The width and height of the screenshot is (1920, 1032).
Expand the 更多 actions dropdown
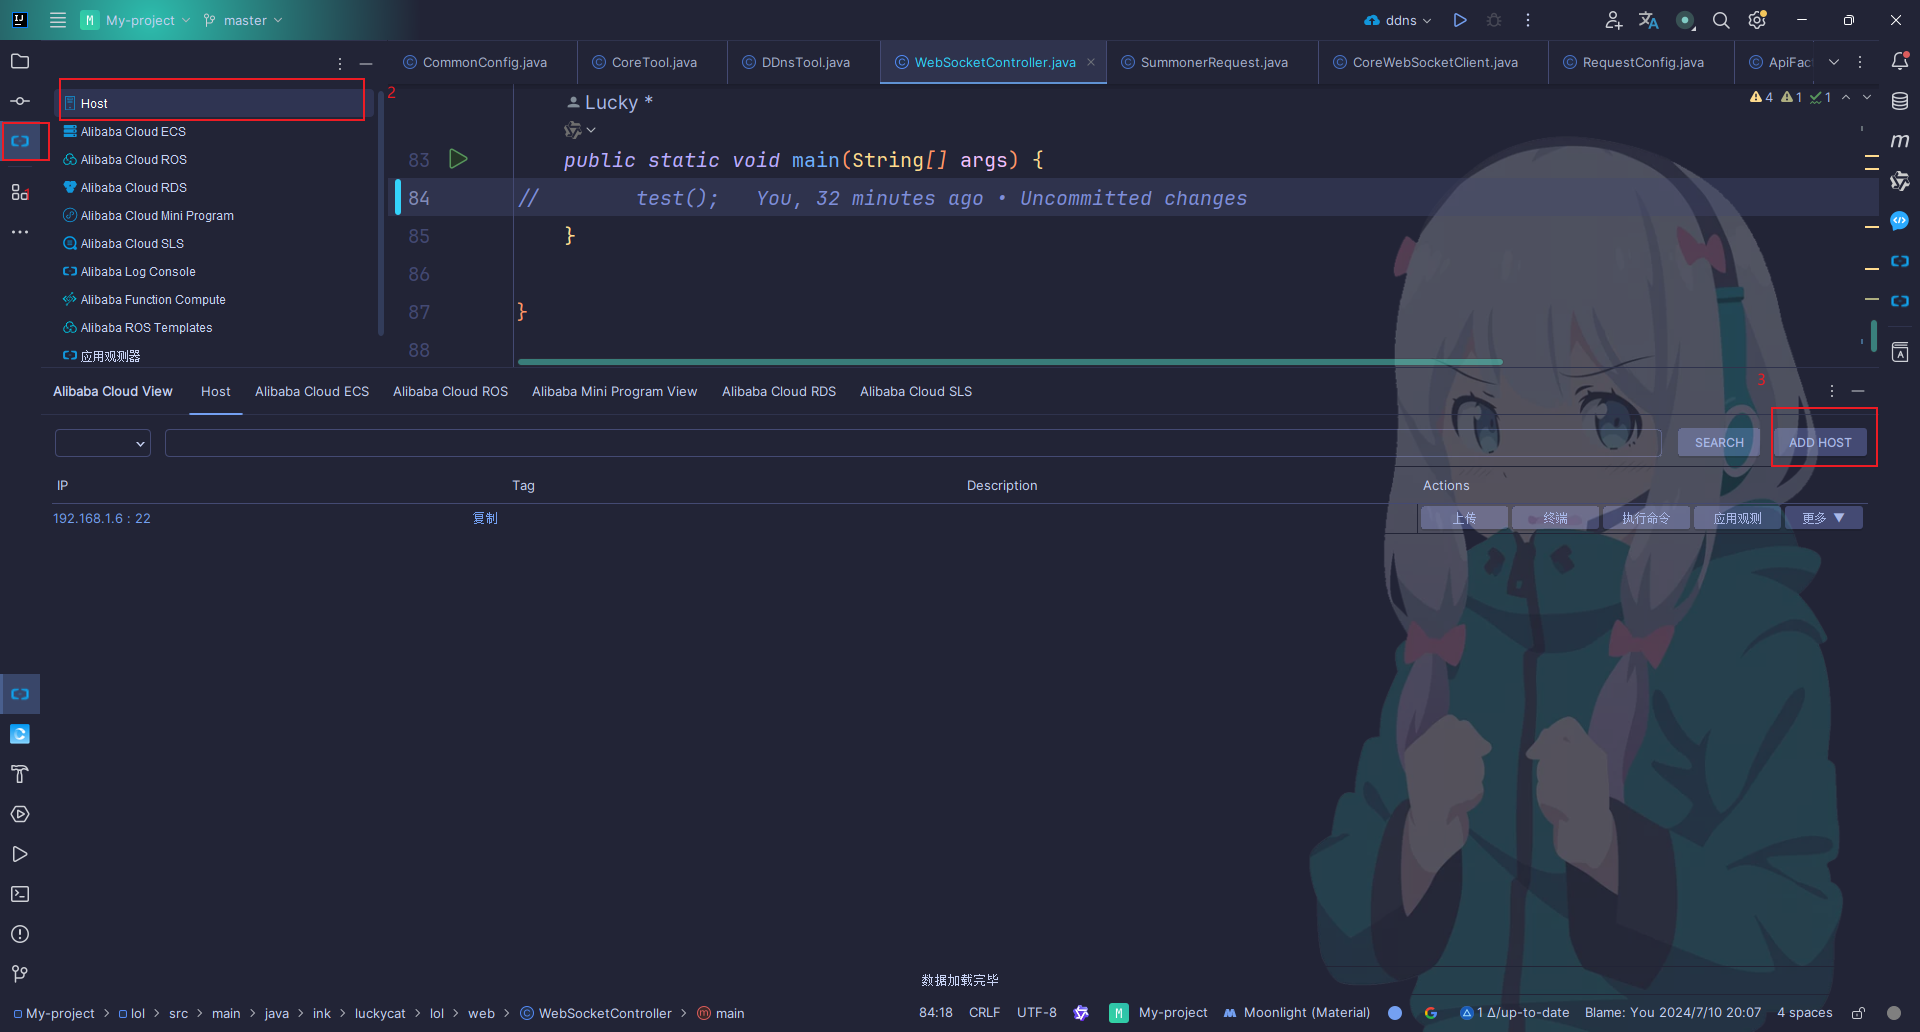pos(1824,518)
